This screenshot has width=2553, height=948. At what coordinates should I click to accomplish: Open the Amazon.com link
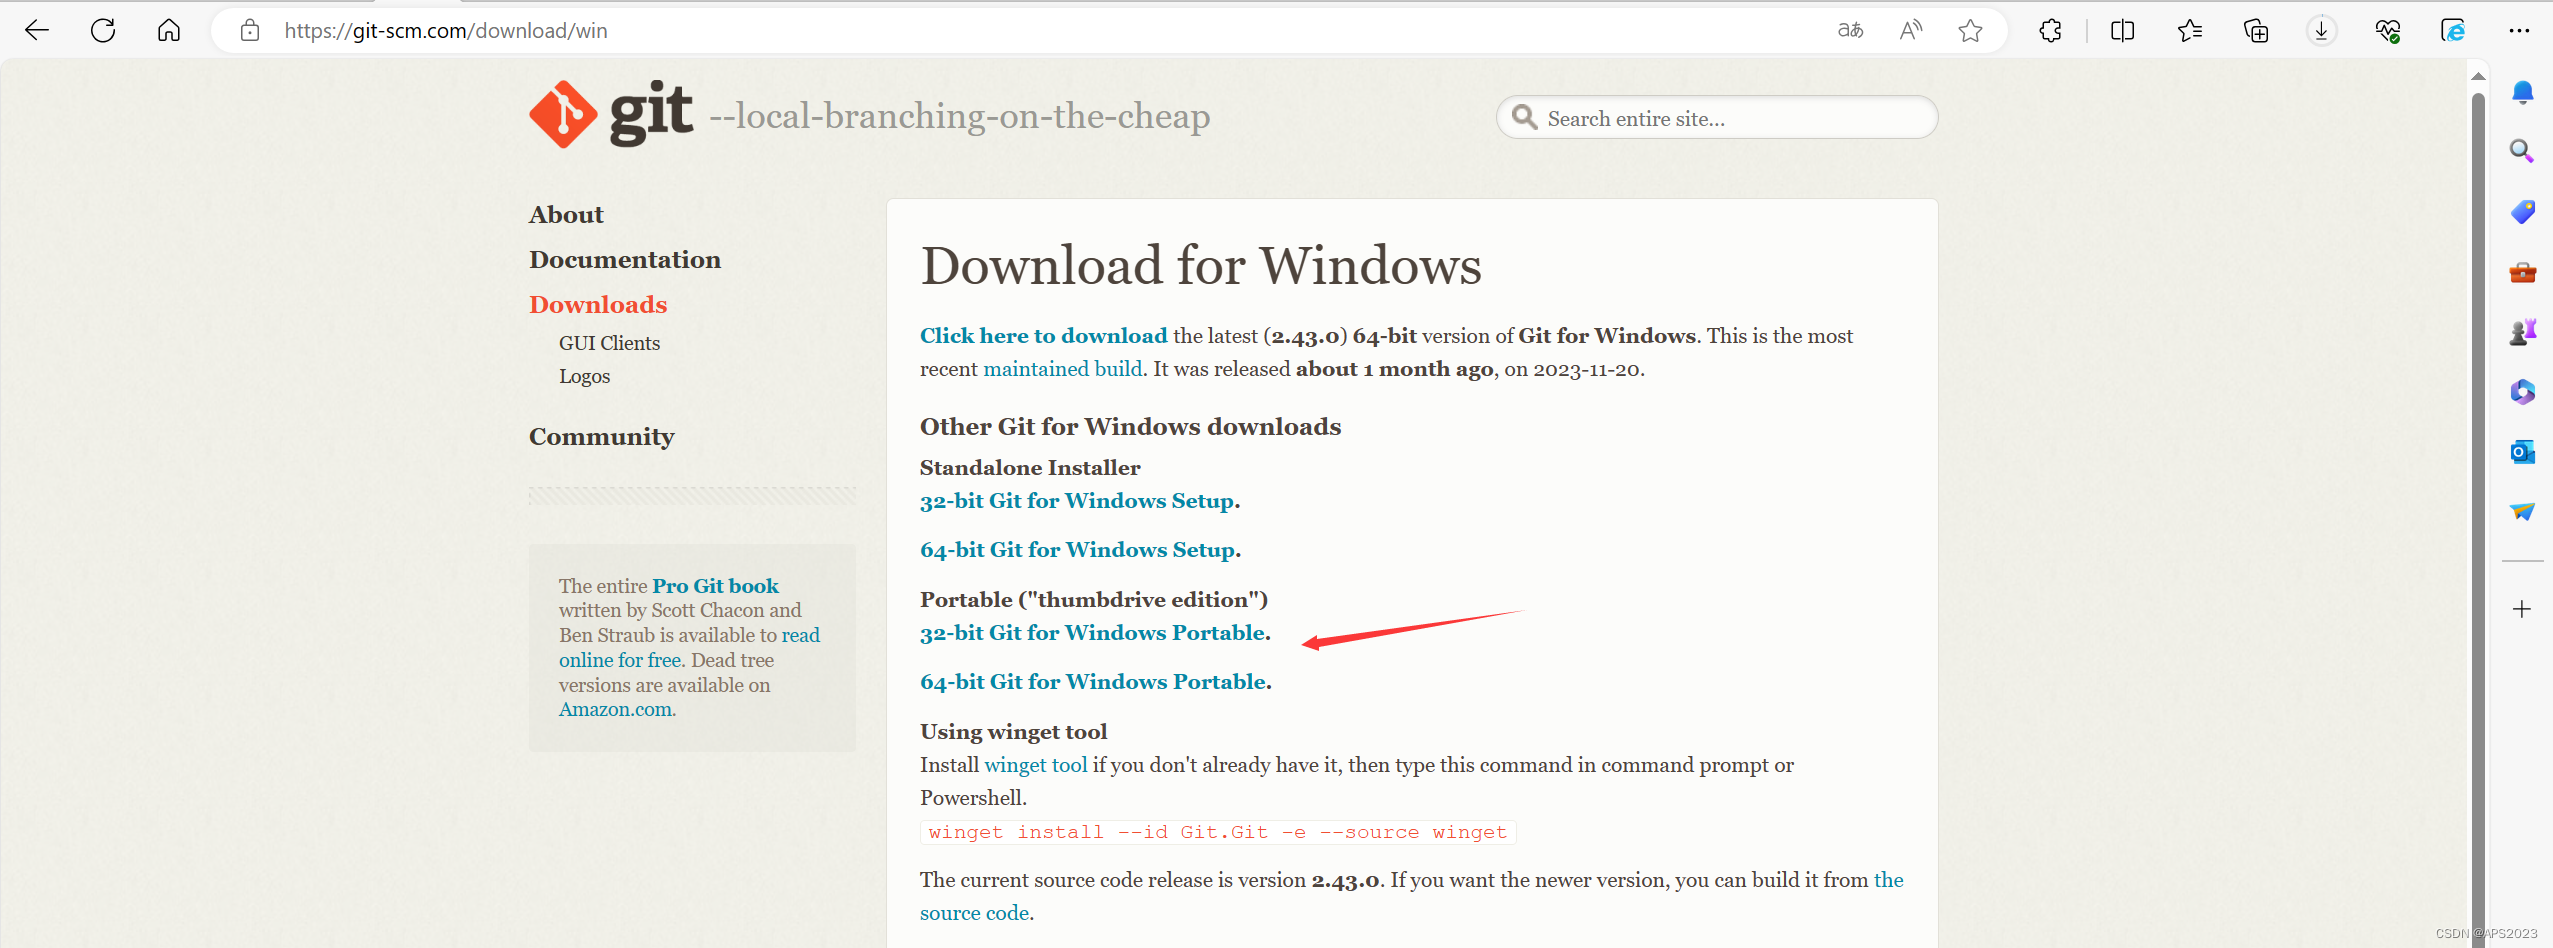pyautogui.click(x=615, y=709)
